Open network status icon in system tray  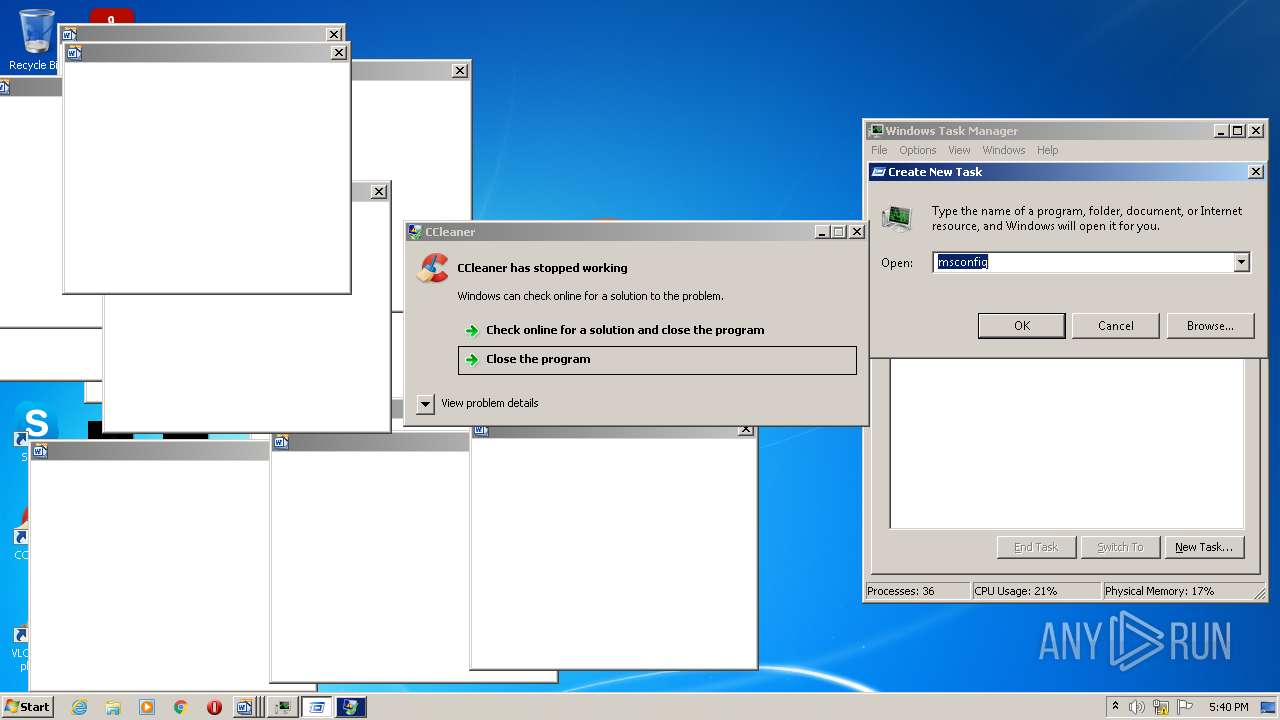[1161, 707]
